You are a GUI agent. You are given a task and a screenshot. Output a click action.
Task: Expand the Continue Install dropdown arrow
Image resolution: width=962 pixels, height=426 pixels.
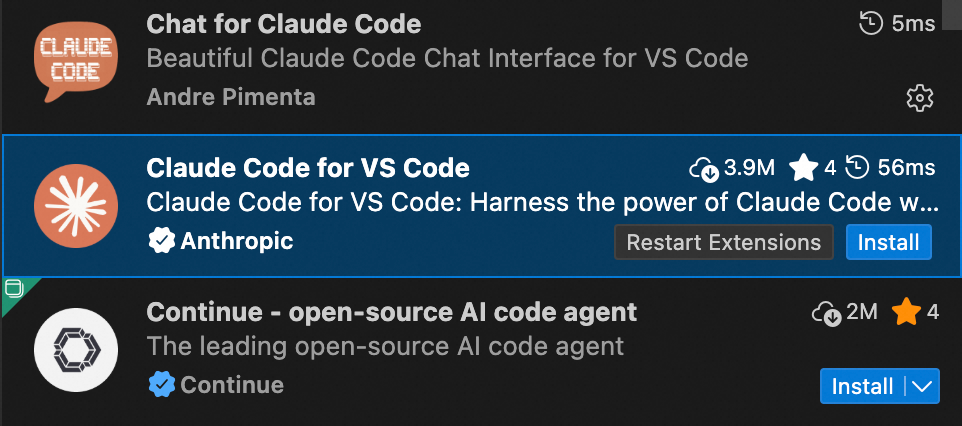click(923, 386)
